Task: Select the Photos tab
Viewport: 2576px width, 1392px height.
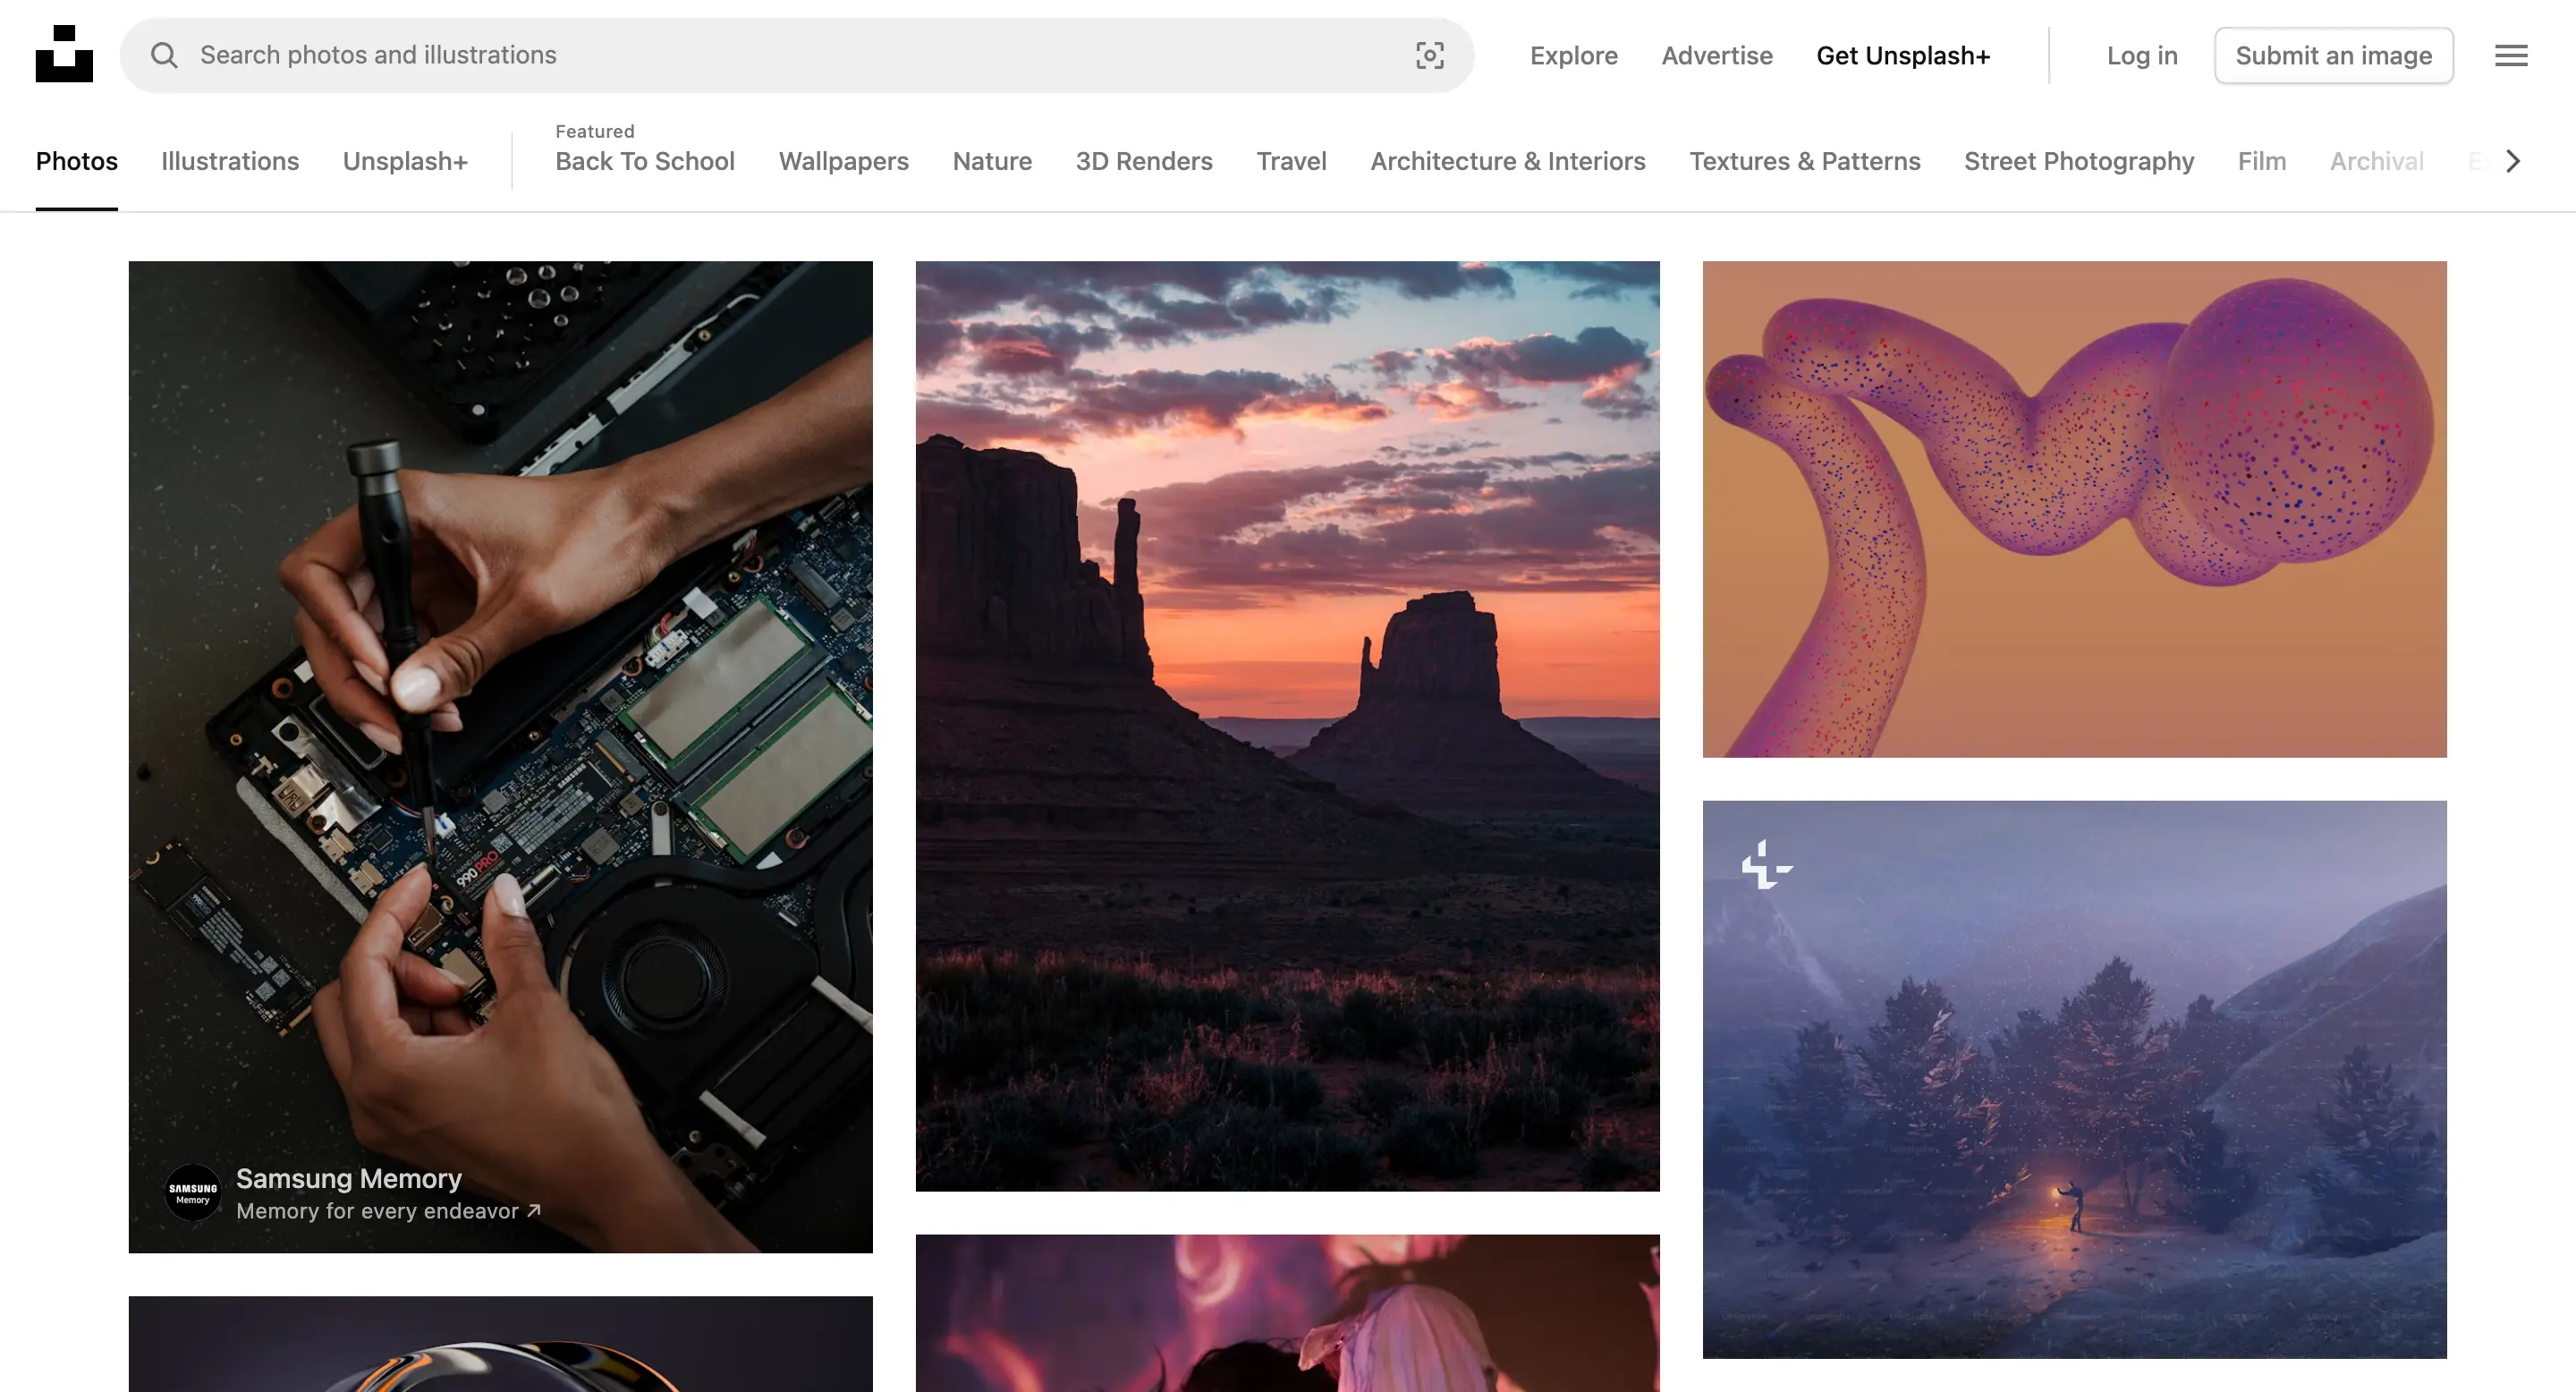Action: (x=77, y=161)
